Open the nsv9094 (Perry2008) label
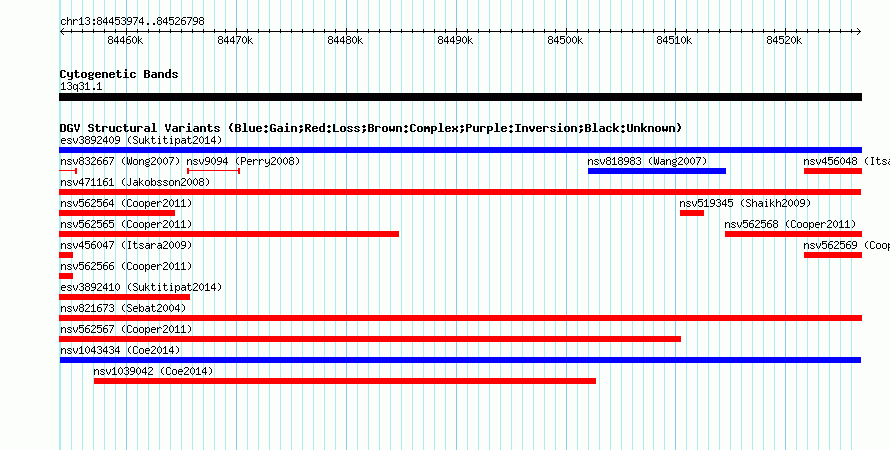Viewport: 890px width, 450px height. click(x=243, y=161)
